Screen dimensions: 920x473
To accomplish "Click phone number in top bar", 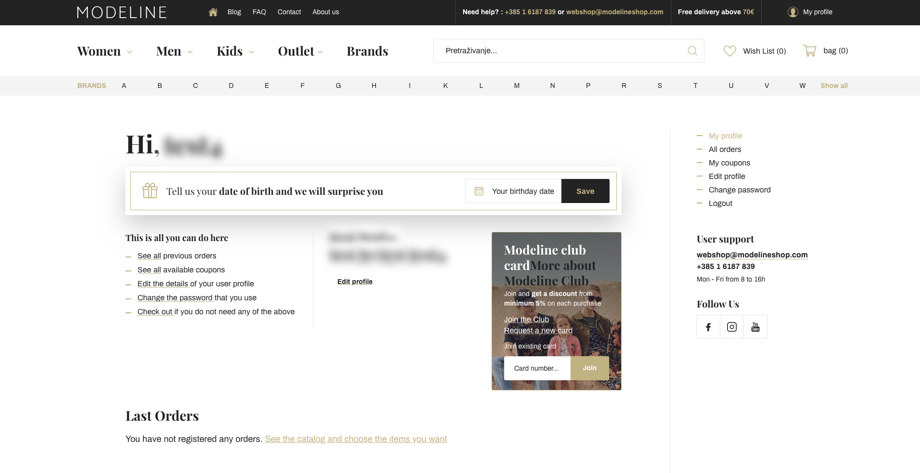I will pos(530,12).
